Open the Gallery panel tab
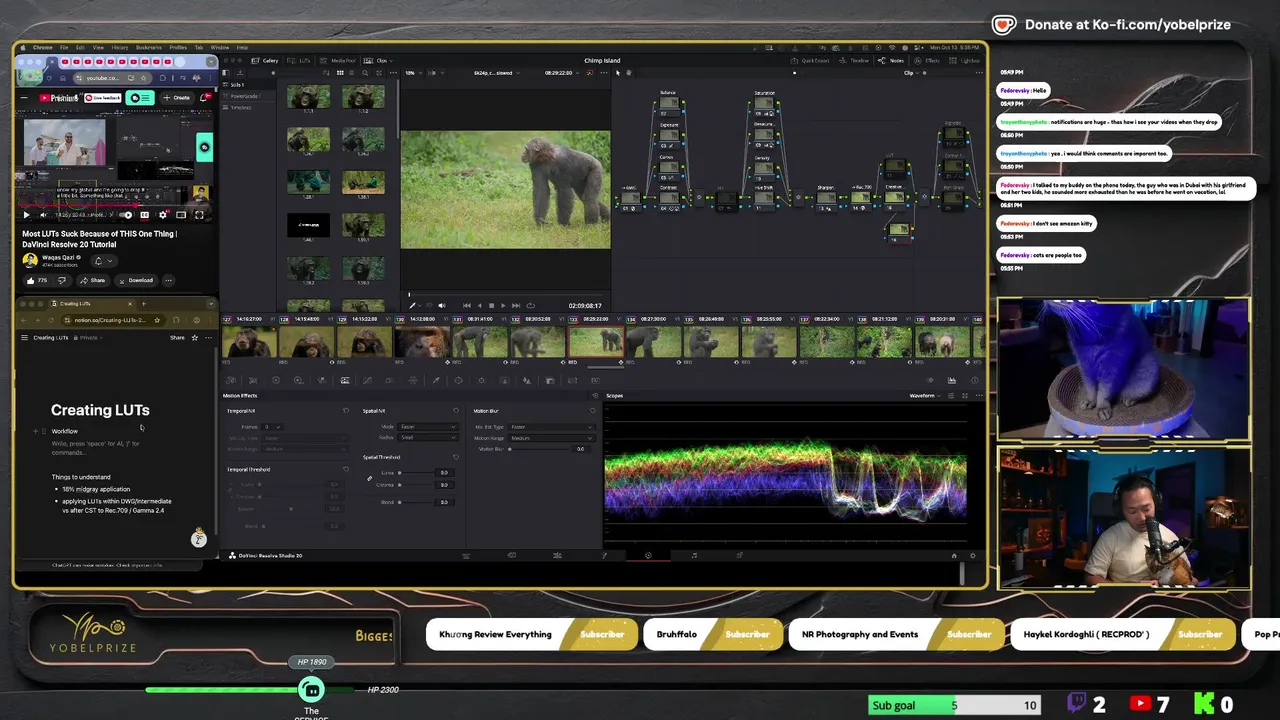 [265, 61]
